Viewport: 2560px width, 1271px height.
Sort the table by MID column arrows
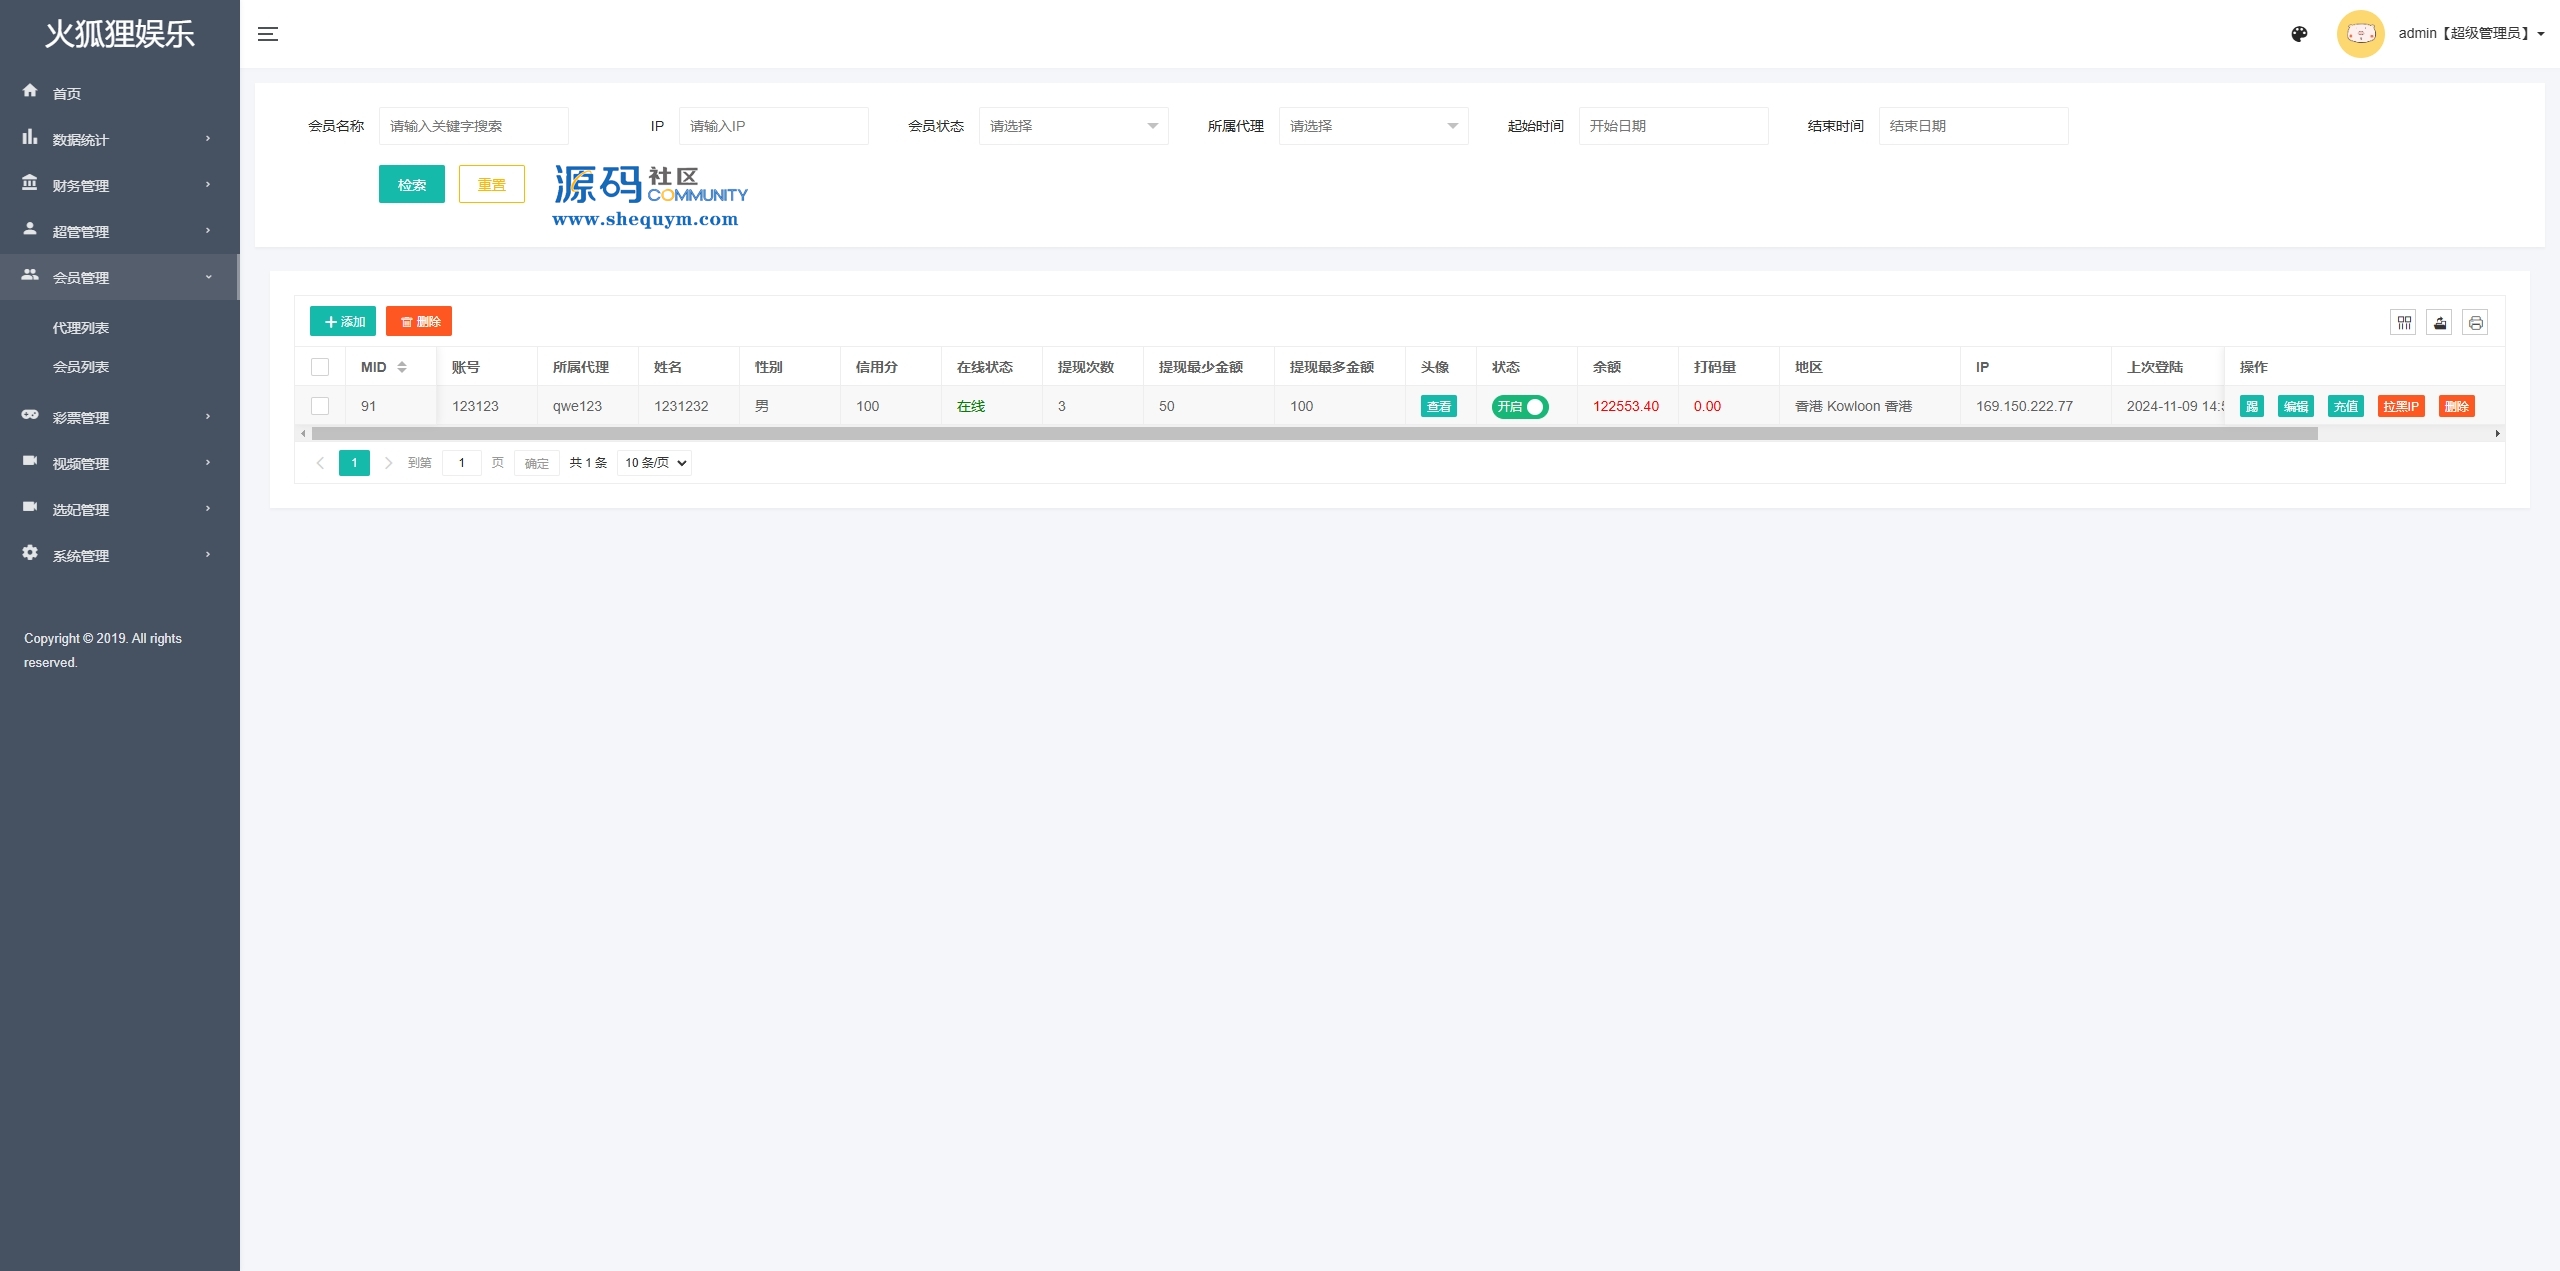pos(402,367)
